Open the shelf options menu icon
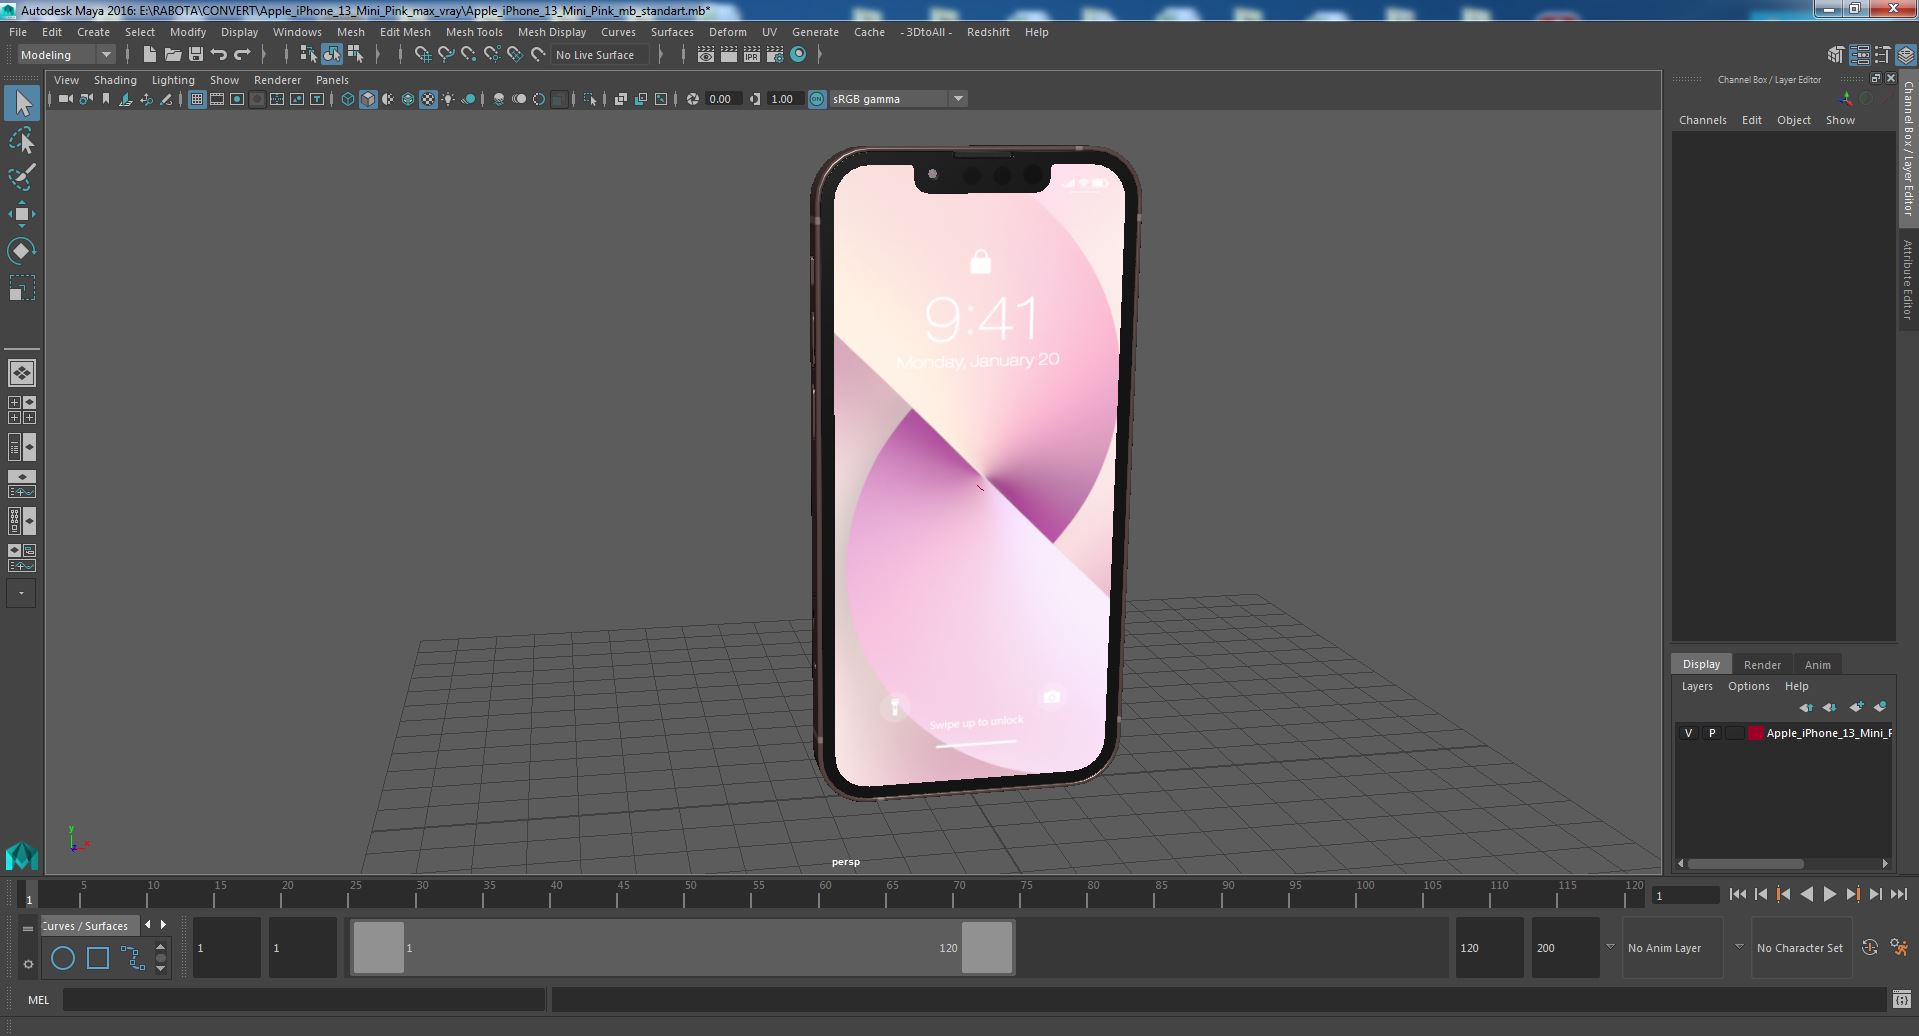1919x1036 pixels. tap(28, 964)
